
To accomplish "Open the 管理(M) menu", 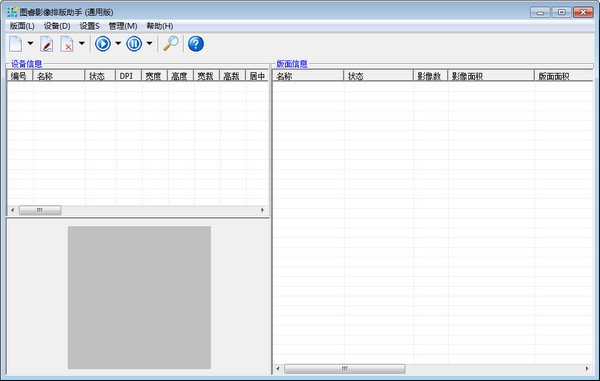I will (x=123, y=26).
